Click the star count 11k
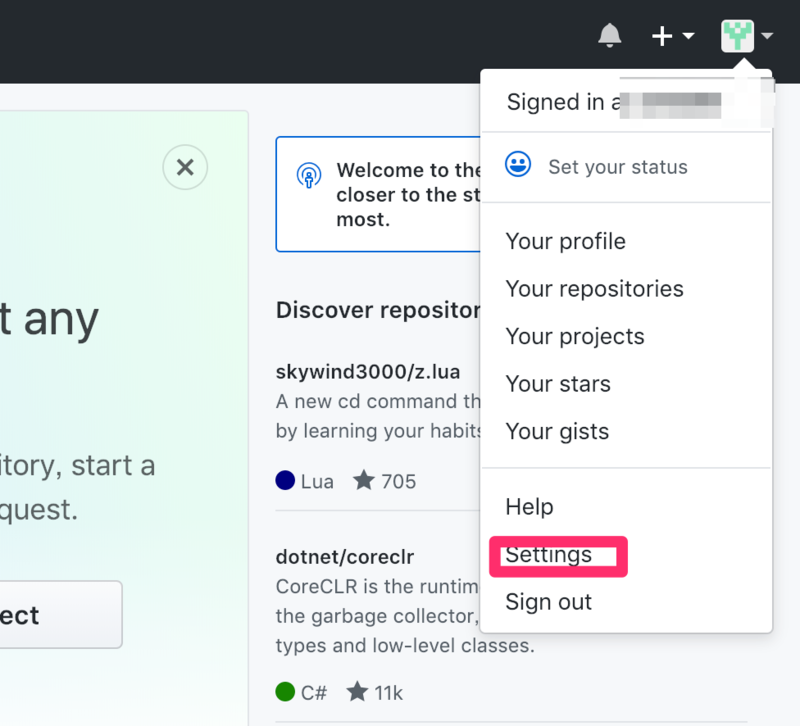800x726 pixels. [388, 693]
